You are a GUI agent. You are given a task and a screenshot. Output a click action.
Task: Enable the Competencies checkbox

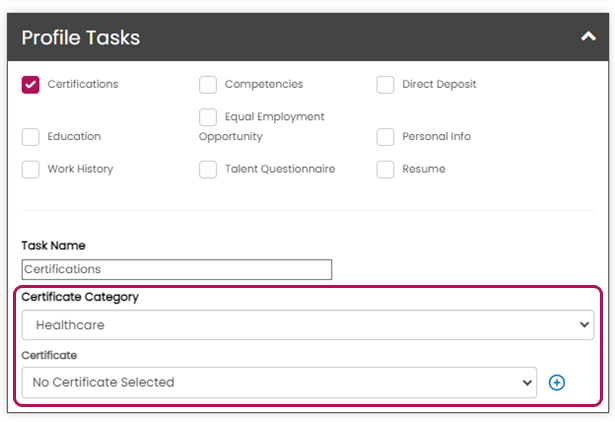click(x=208, y=85)
